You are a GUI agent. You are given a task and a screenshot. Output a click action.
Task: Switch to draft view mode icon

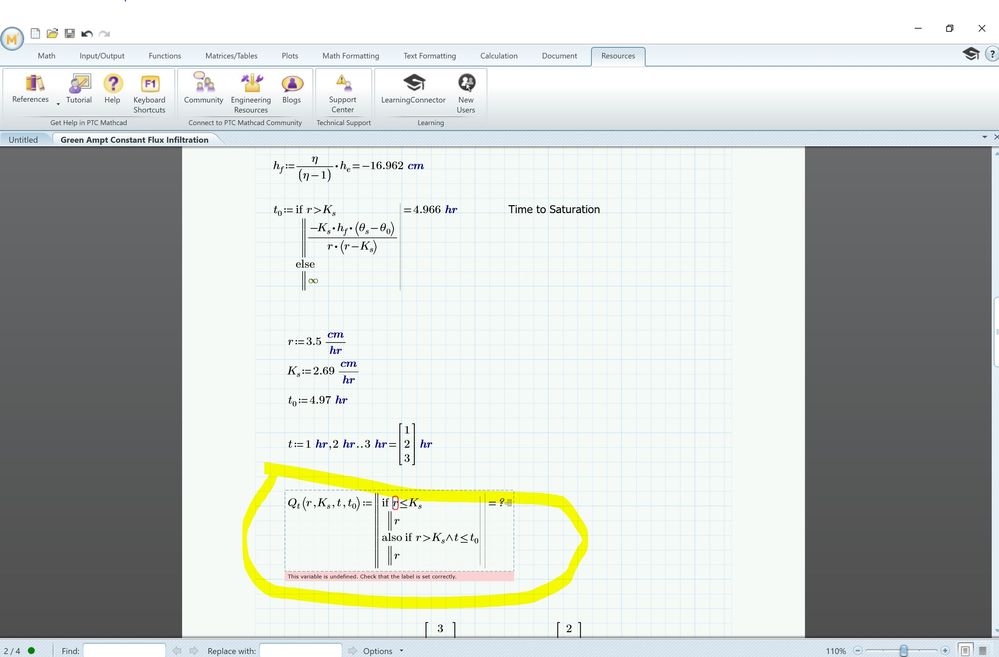click(983, 651)
